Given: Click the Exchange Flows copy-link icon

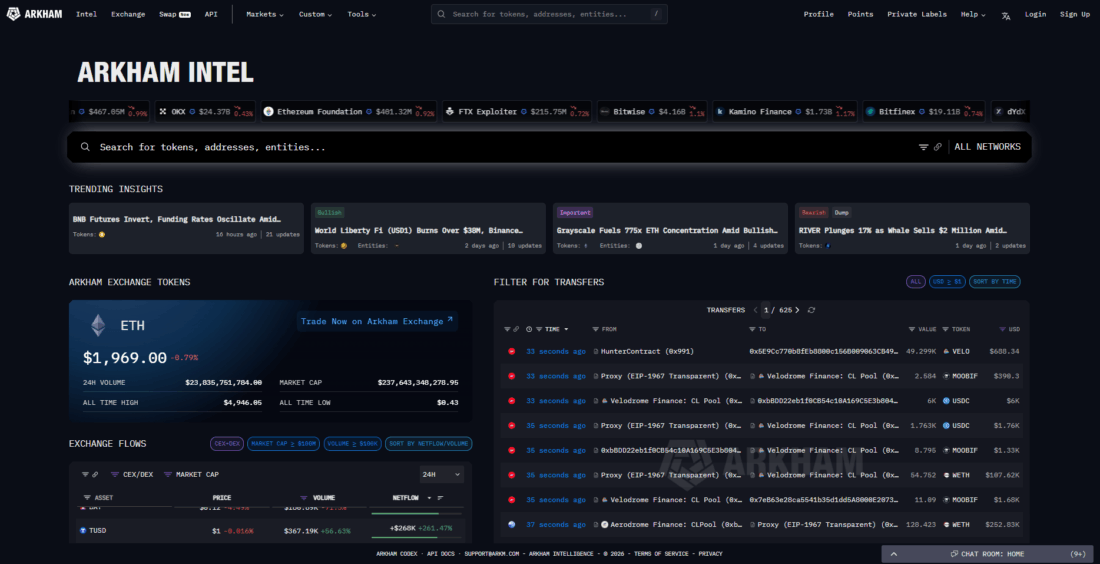Looking at the screenshot, I should 95,475.
